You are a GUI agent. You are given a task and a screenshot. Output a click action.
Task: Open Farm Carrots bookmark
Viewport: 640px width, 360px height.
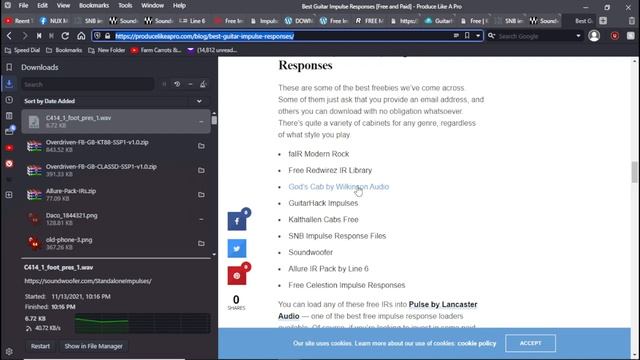coord(156,50)
